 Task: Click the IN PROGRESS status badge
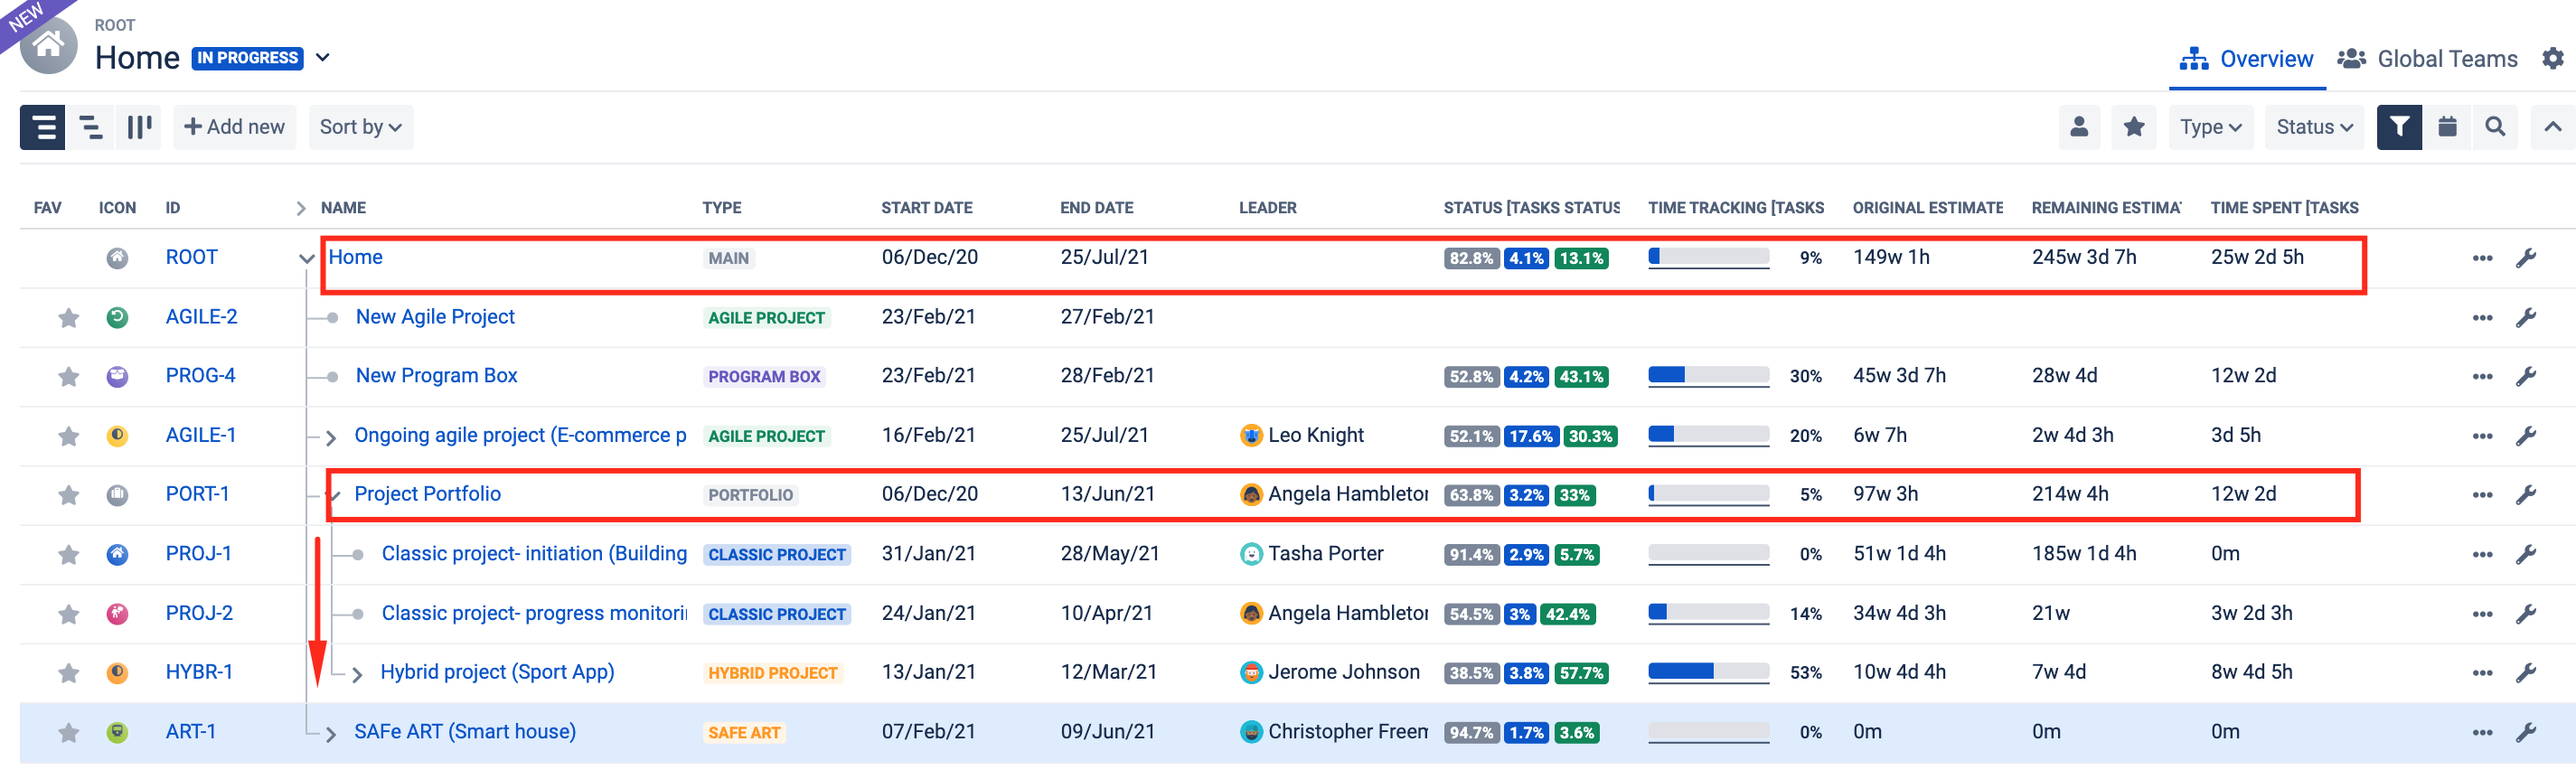(247, 58)
